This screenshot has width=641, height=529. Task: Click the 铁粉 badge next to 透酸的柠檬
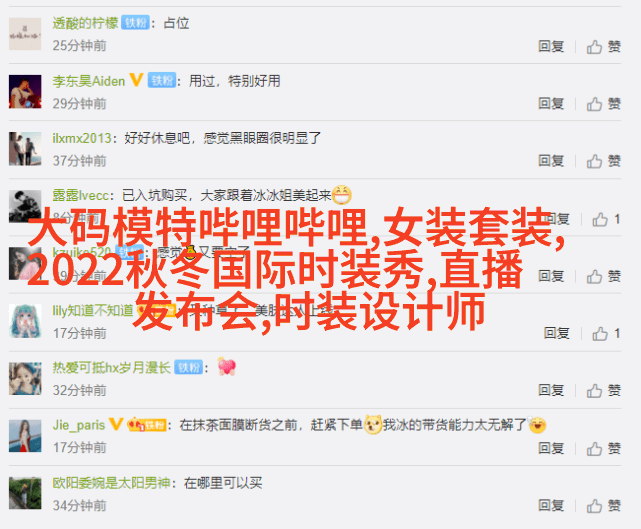click(135, 23)
